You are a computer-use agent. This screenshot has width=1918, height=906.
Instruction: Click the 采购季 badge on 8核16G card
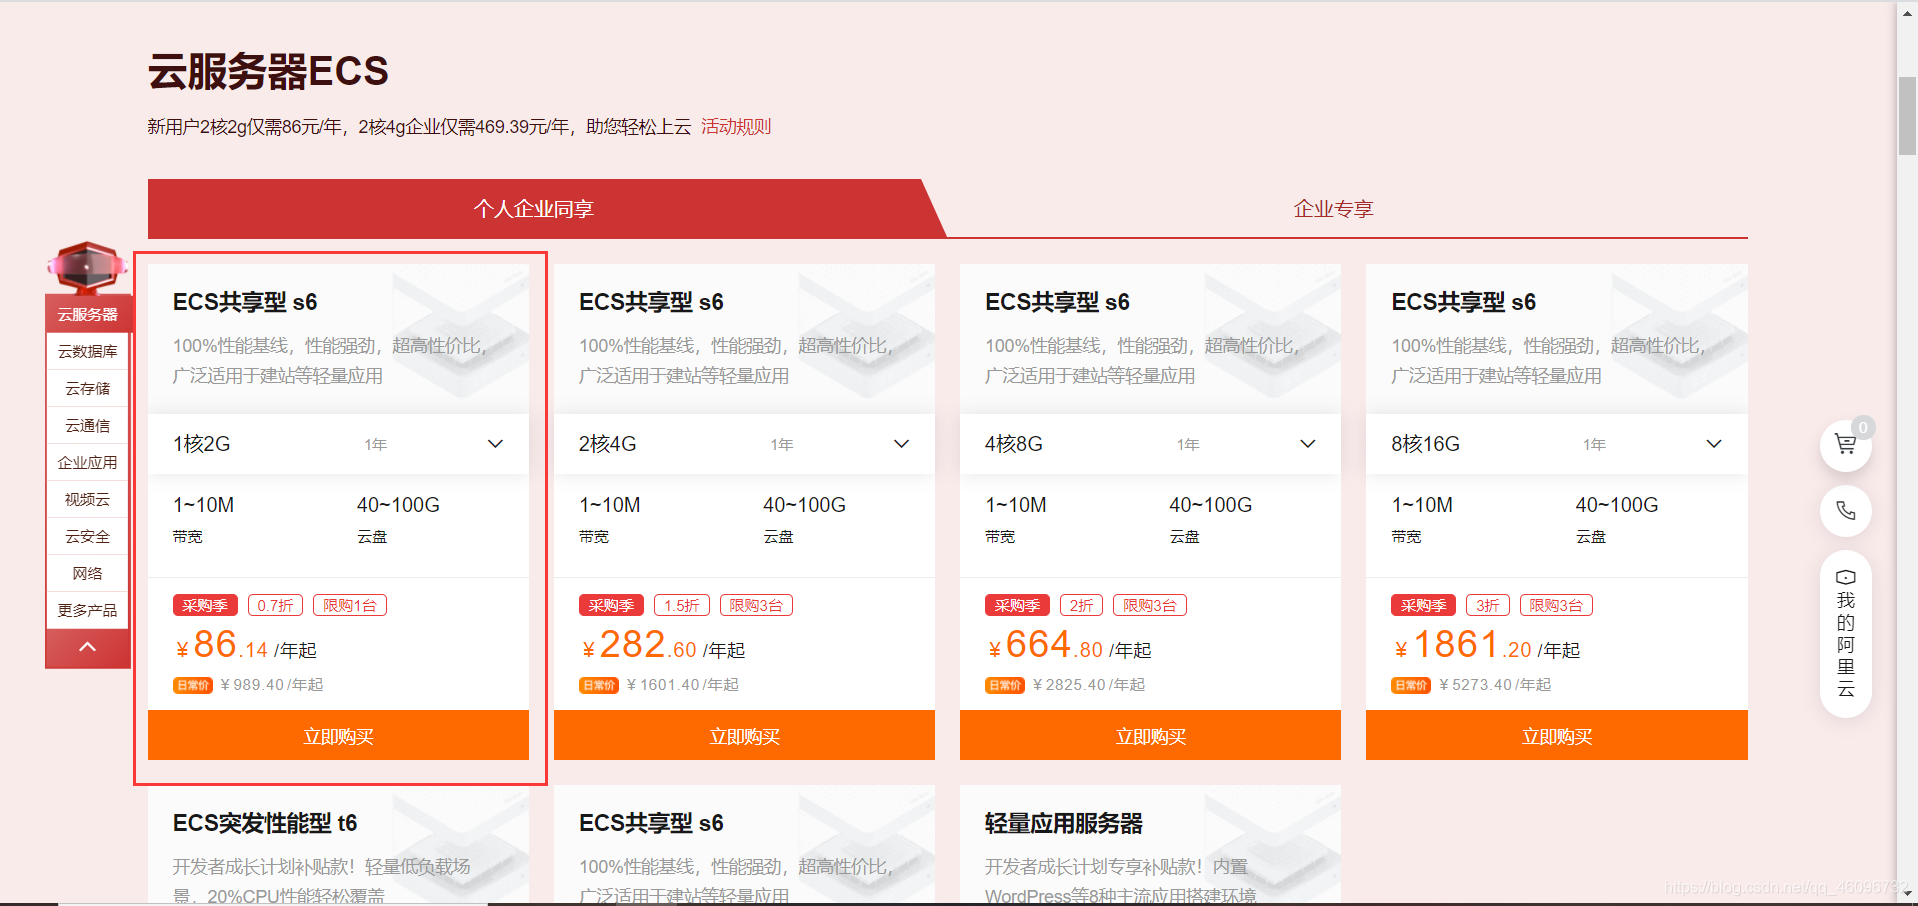(x=1423, y=605)
